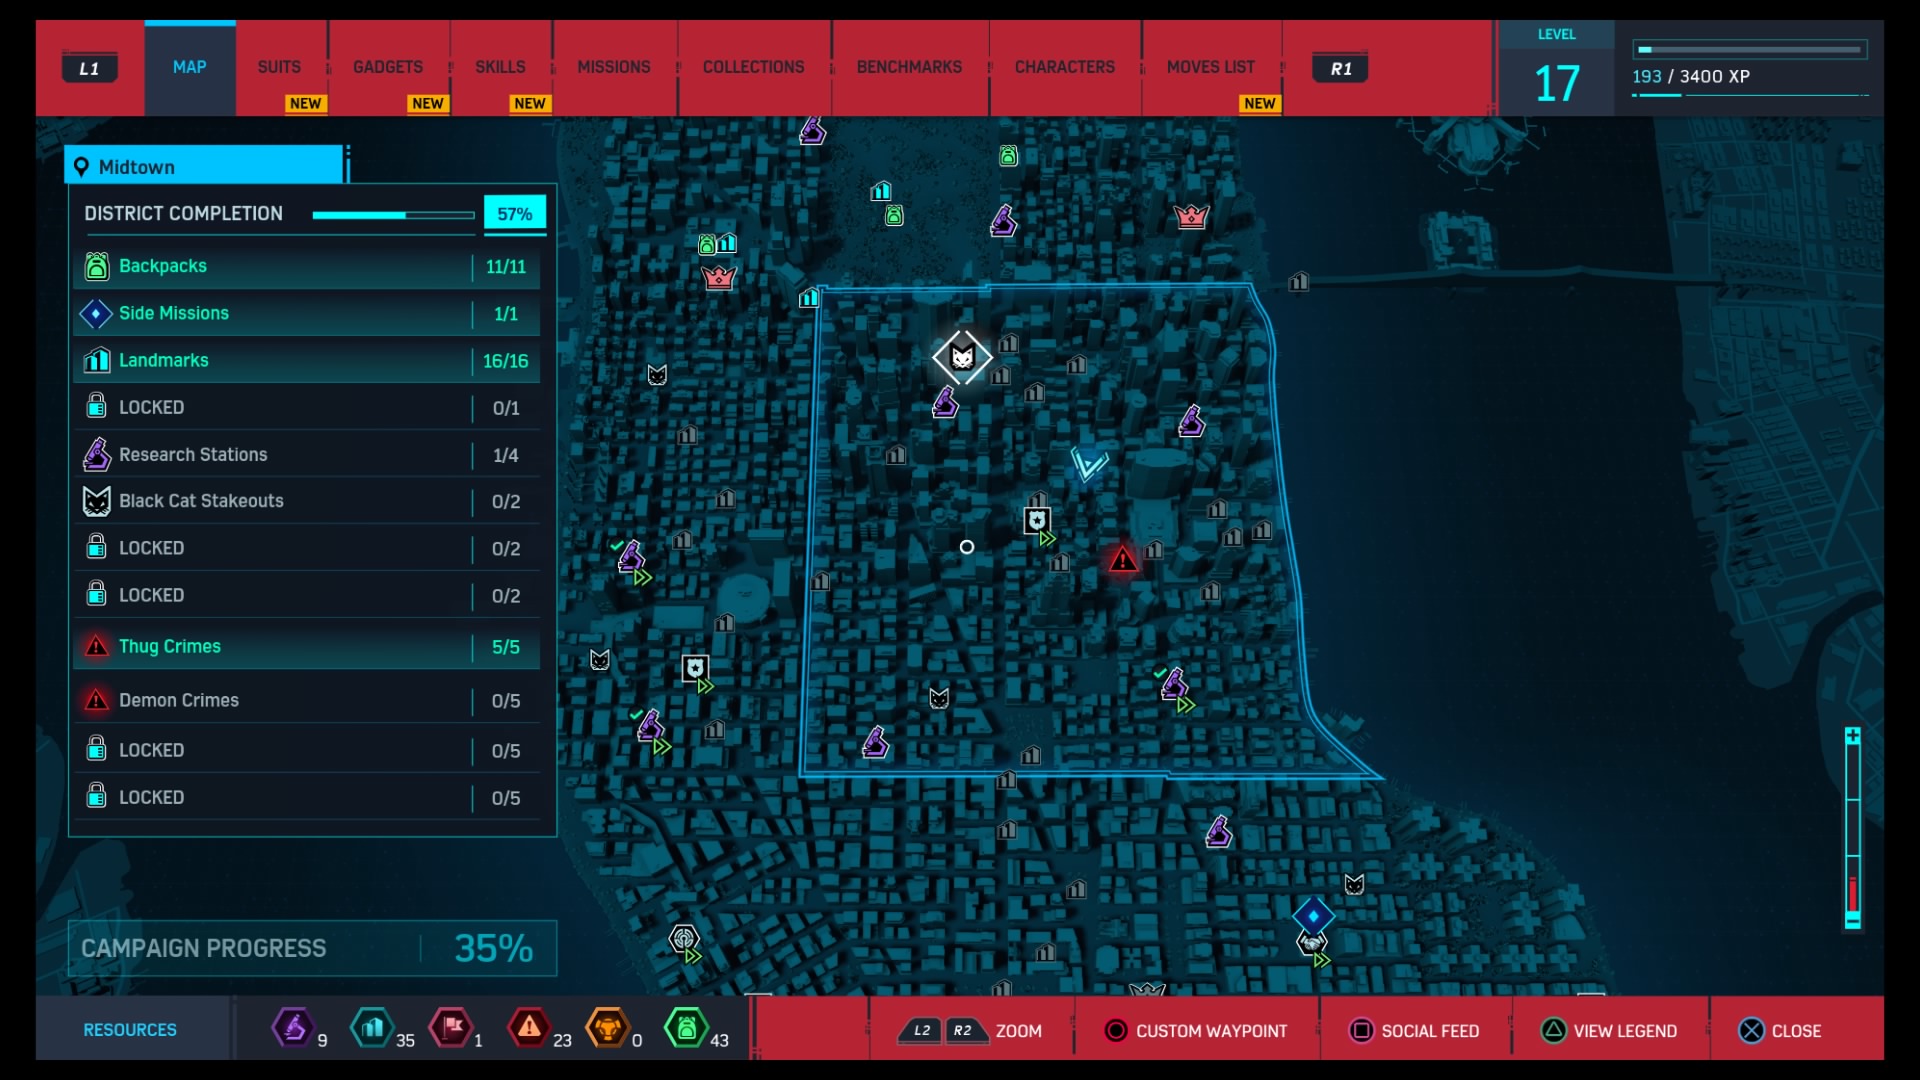Click the blue diamond side mission marker
This screenshot has width=1920, height=1080.
click(x=1313, y=915)
